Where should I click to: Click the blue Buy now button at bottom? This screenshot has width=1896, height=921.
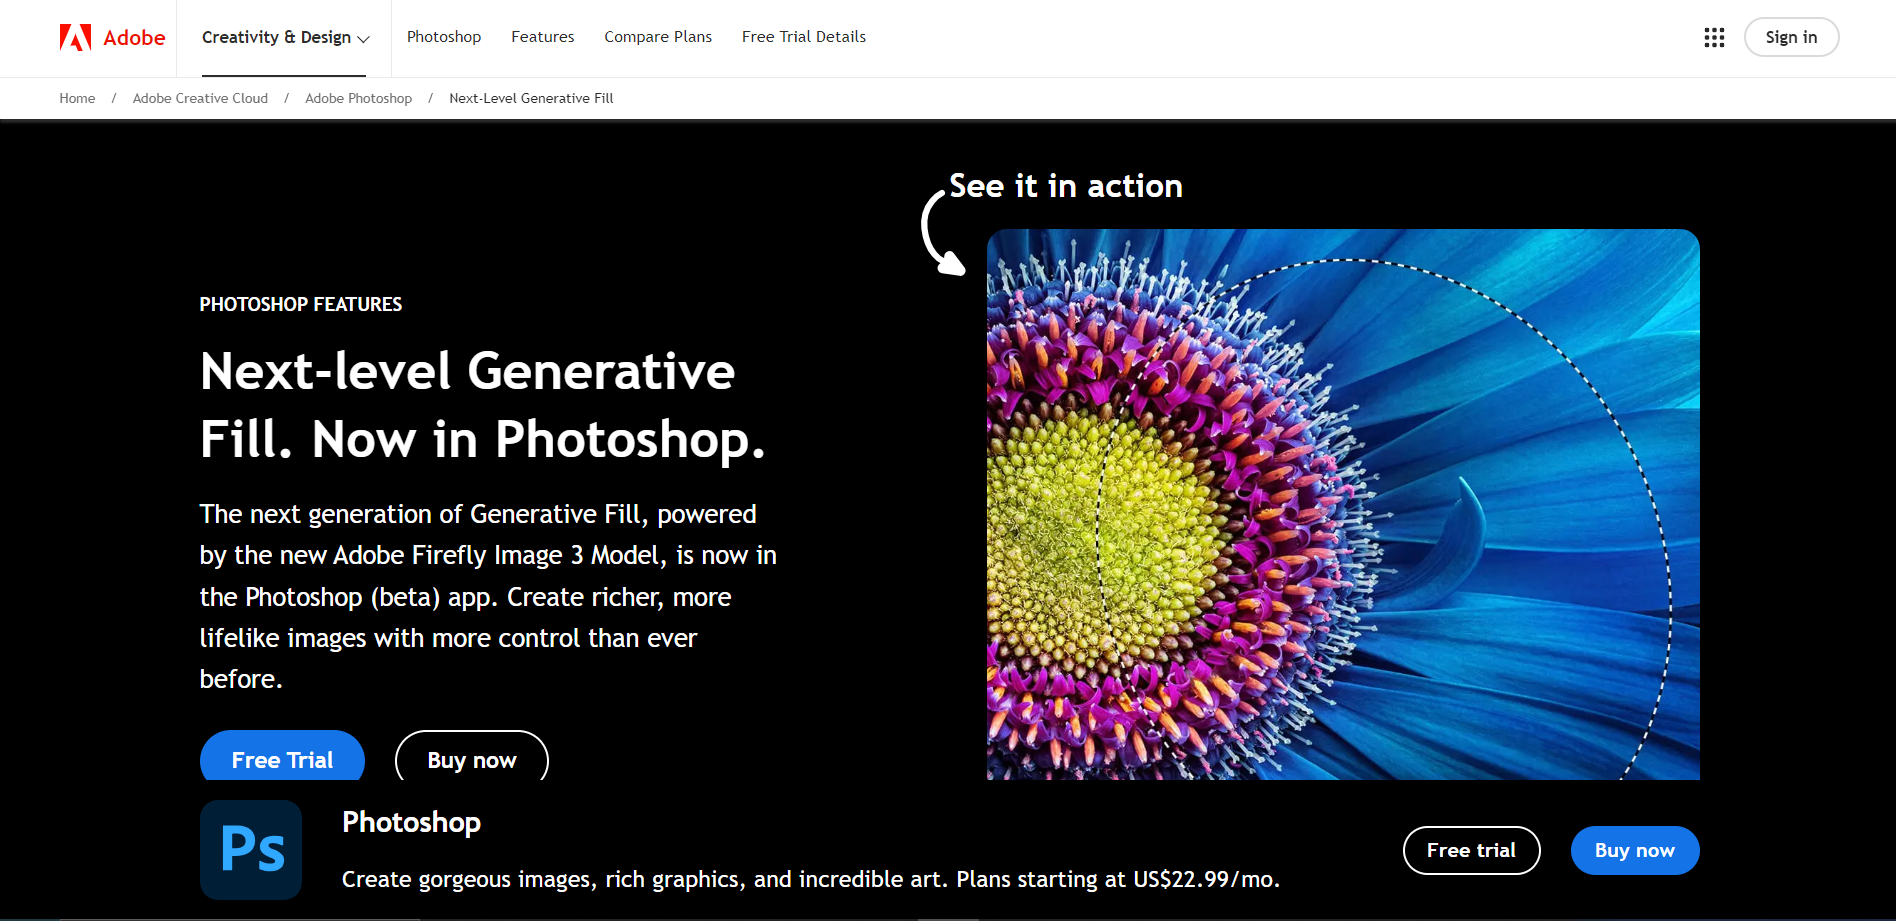coord(1634,850)
